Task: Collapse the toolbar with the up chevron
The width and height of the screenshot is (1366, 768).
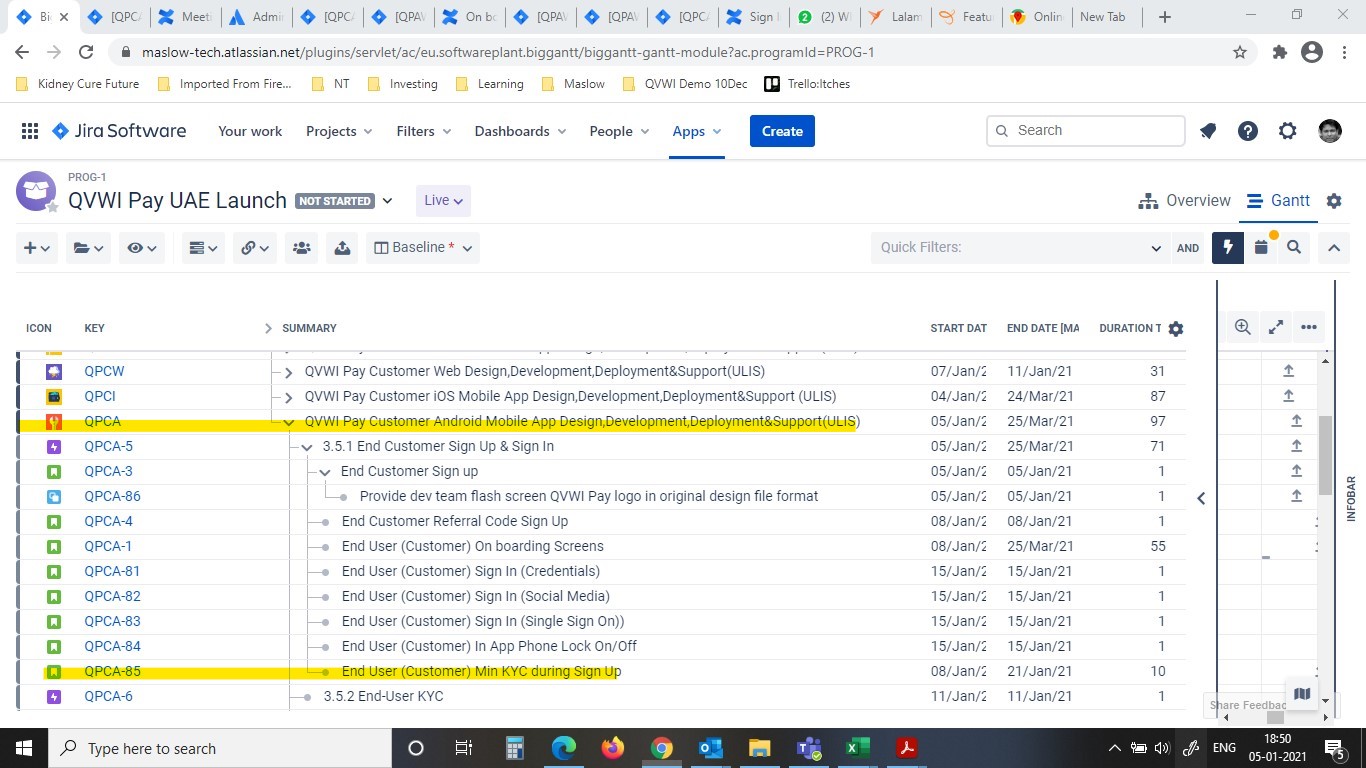Action: pyautogui.click(x=1334, y=247)
